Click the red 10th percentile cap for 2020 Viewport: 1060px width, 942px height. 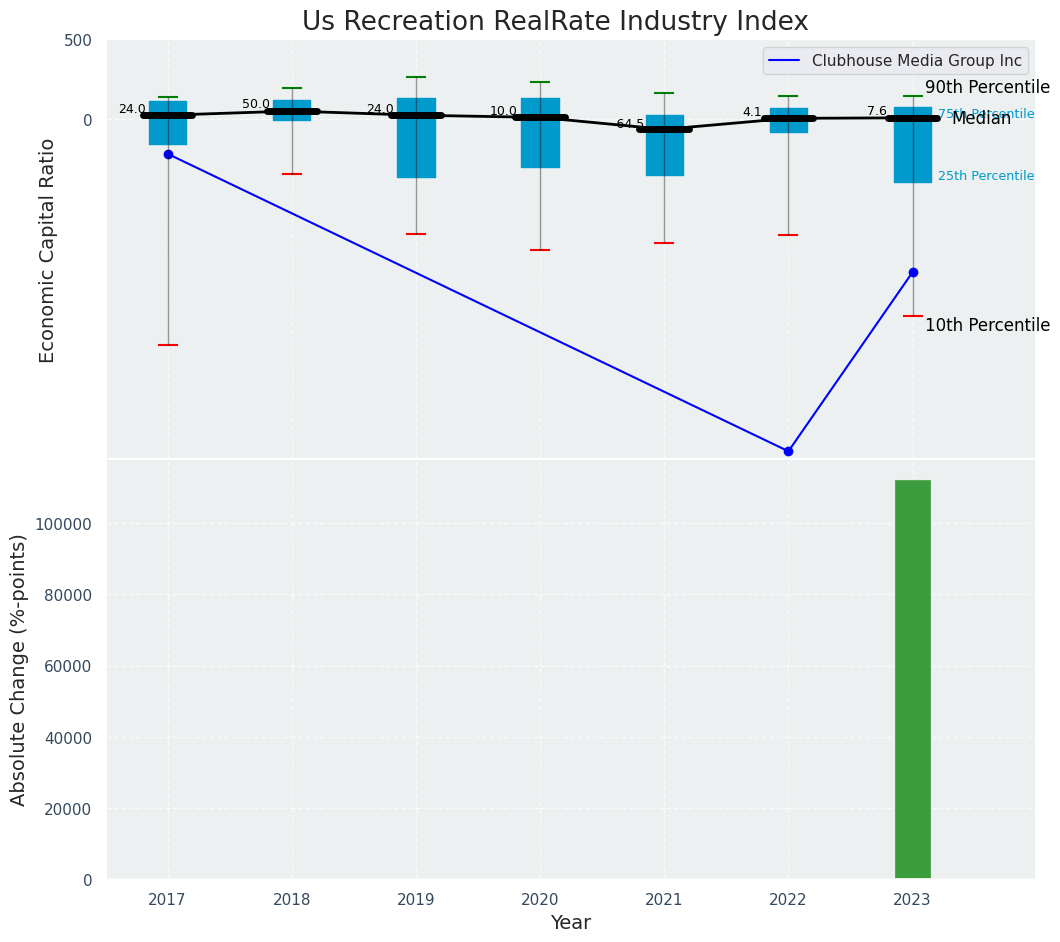coord(540,250)
